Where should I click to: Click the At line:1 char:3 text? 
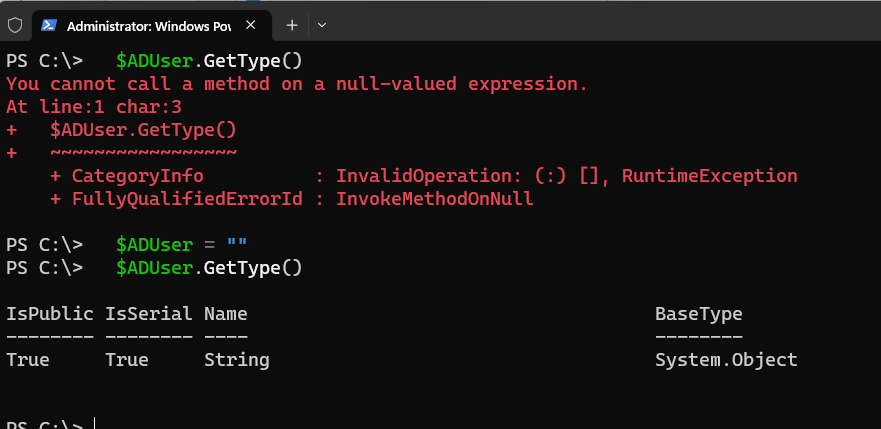94,107
